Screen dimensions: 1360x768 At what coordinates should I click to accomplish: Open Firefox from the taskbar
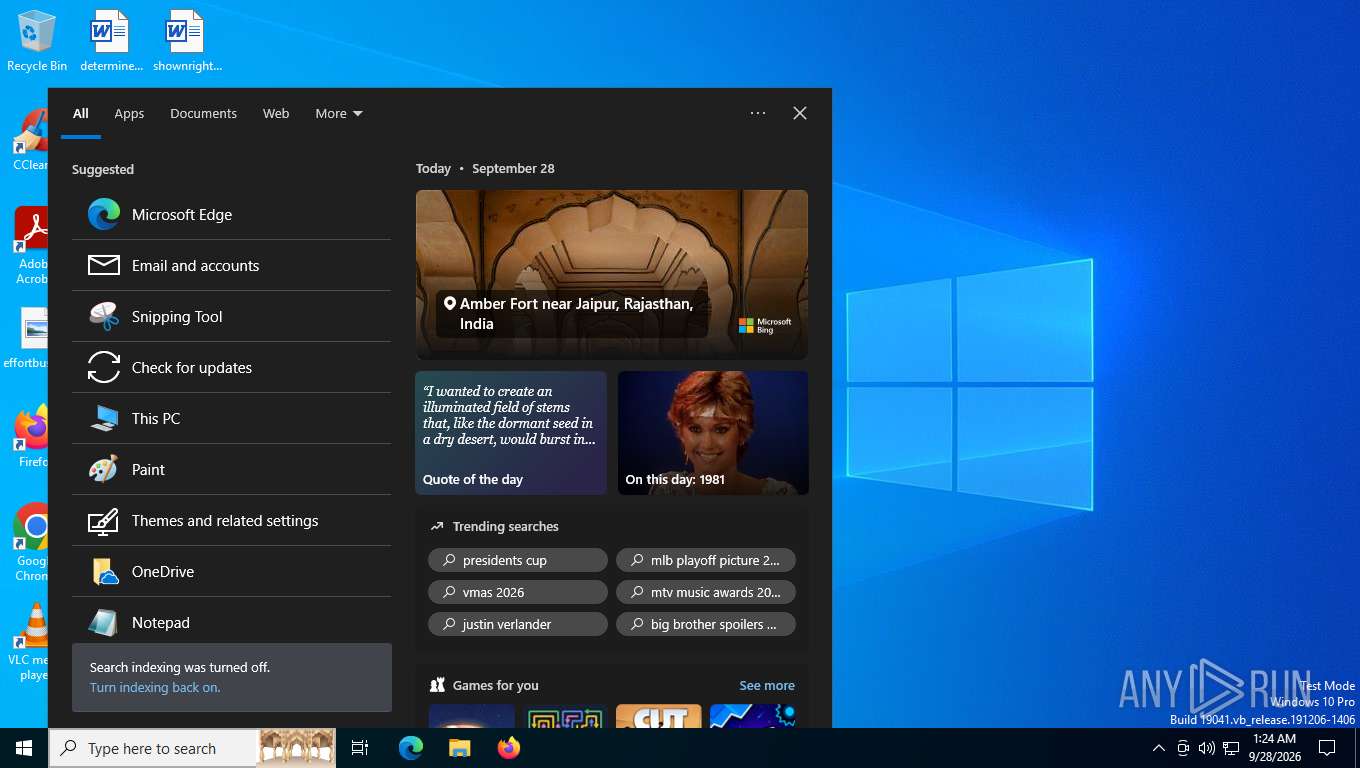[509, 748]
